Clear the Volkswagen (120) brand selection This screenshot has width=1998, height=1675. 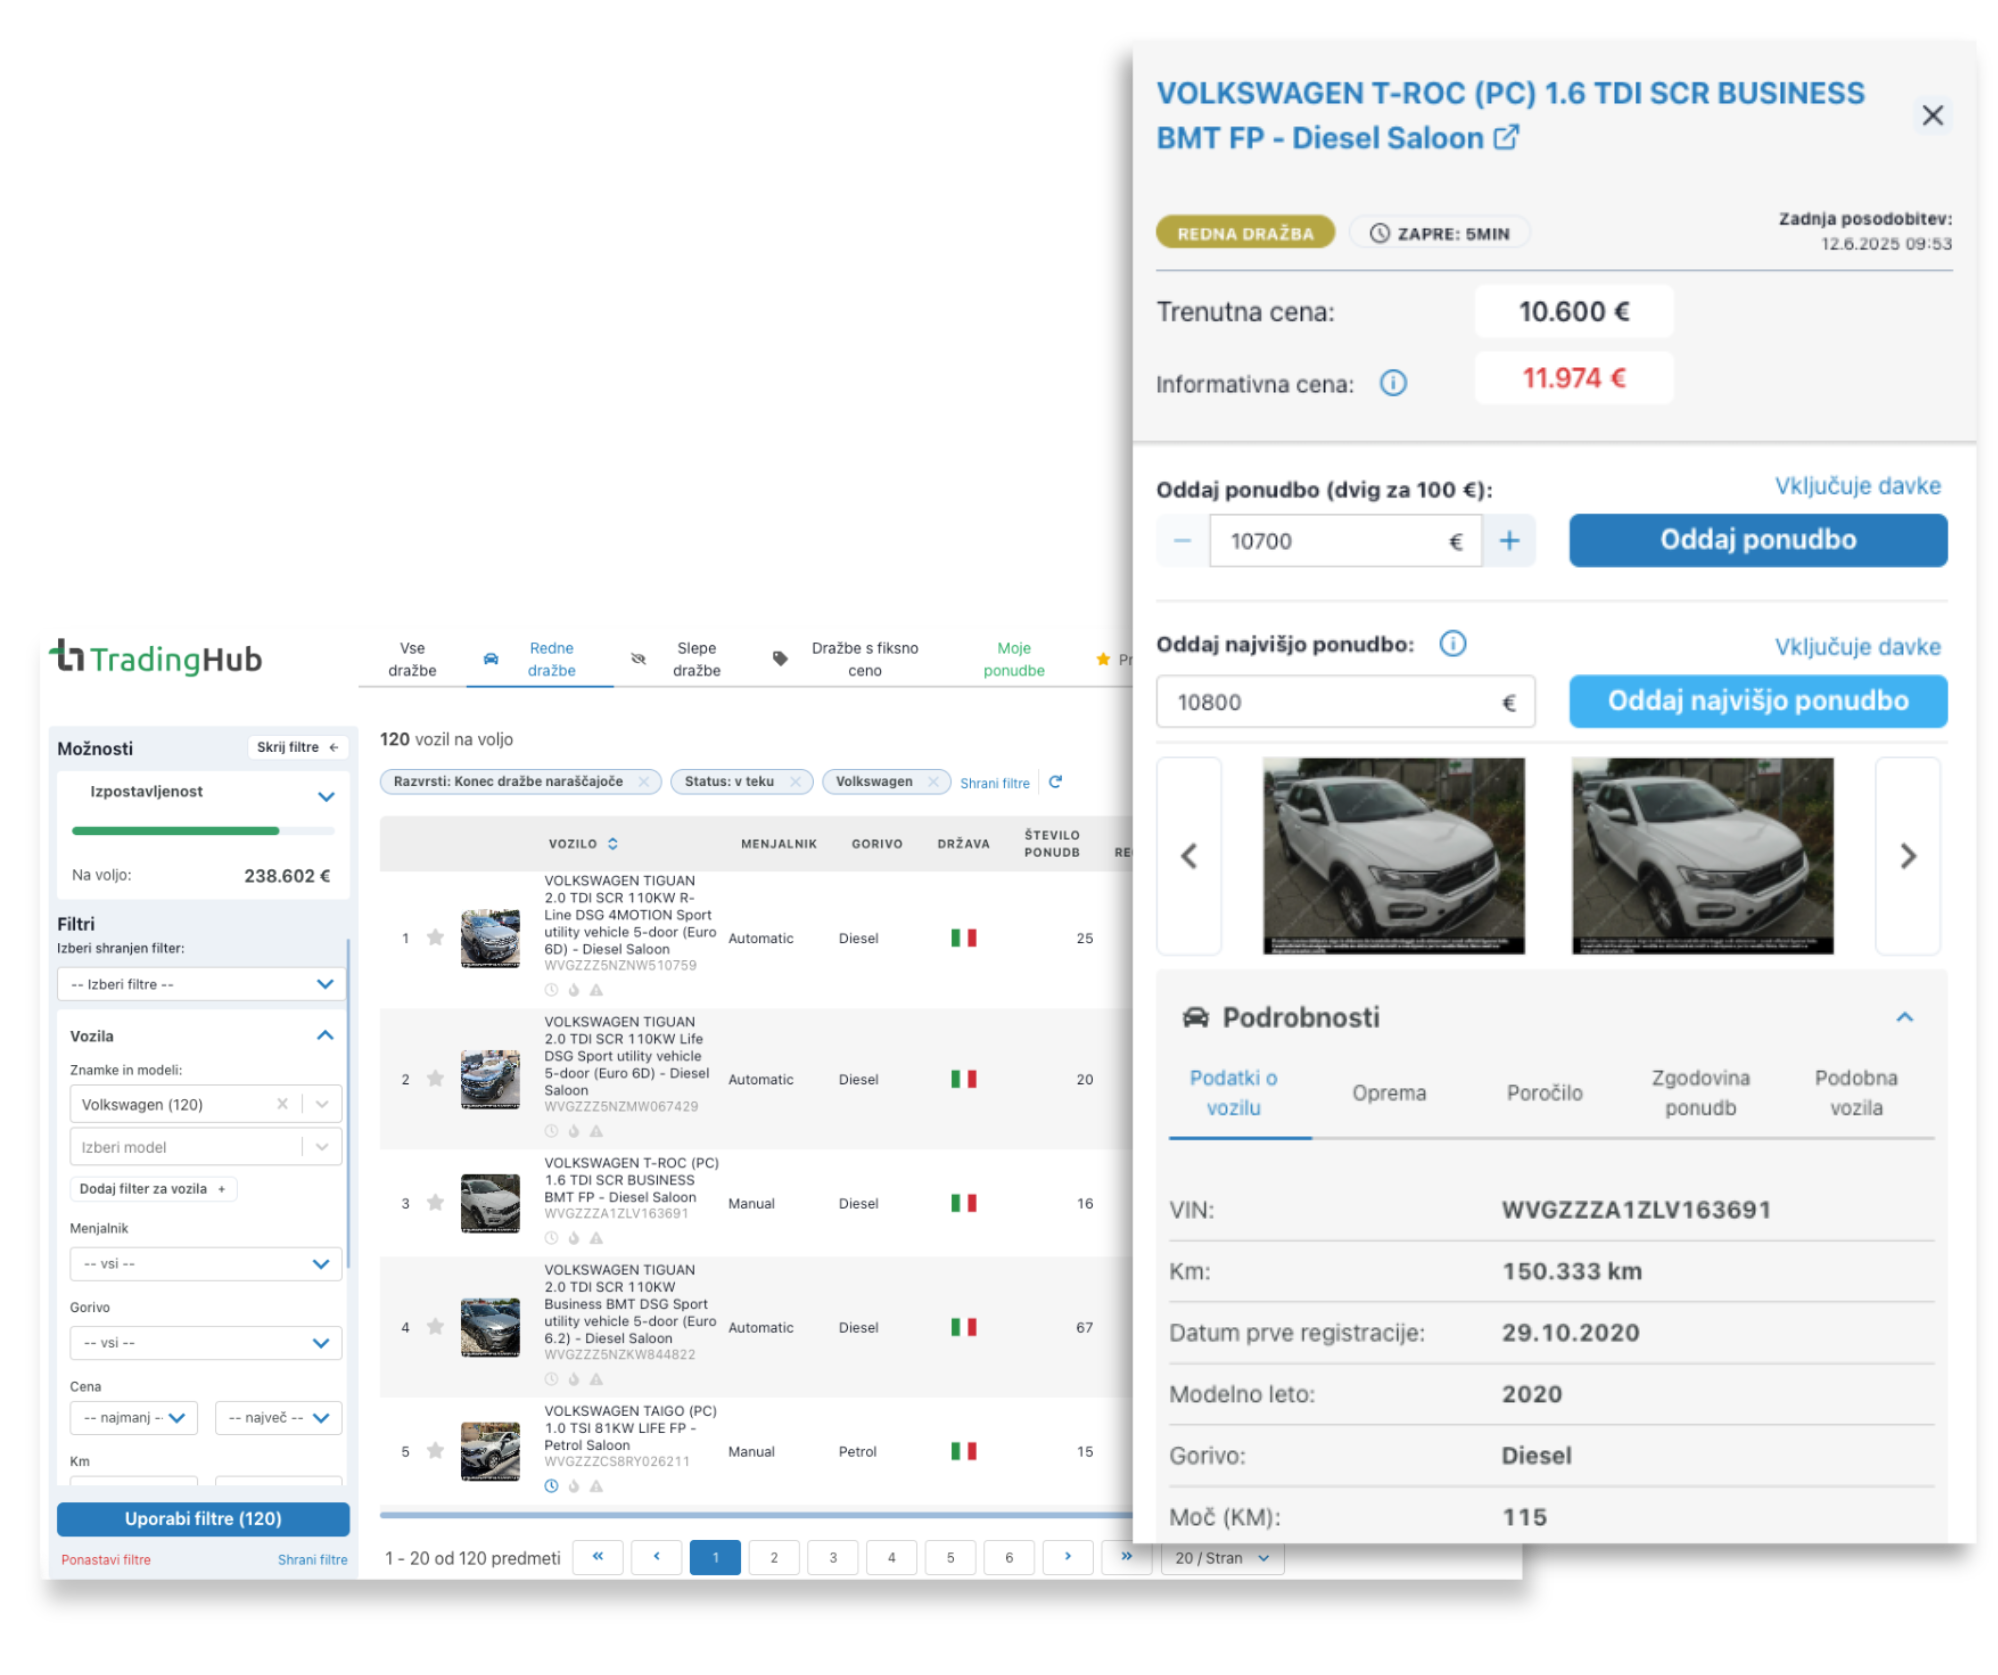282,1104
